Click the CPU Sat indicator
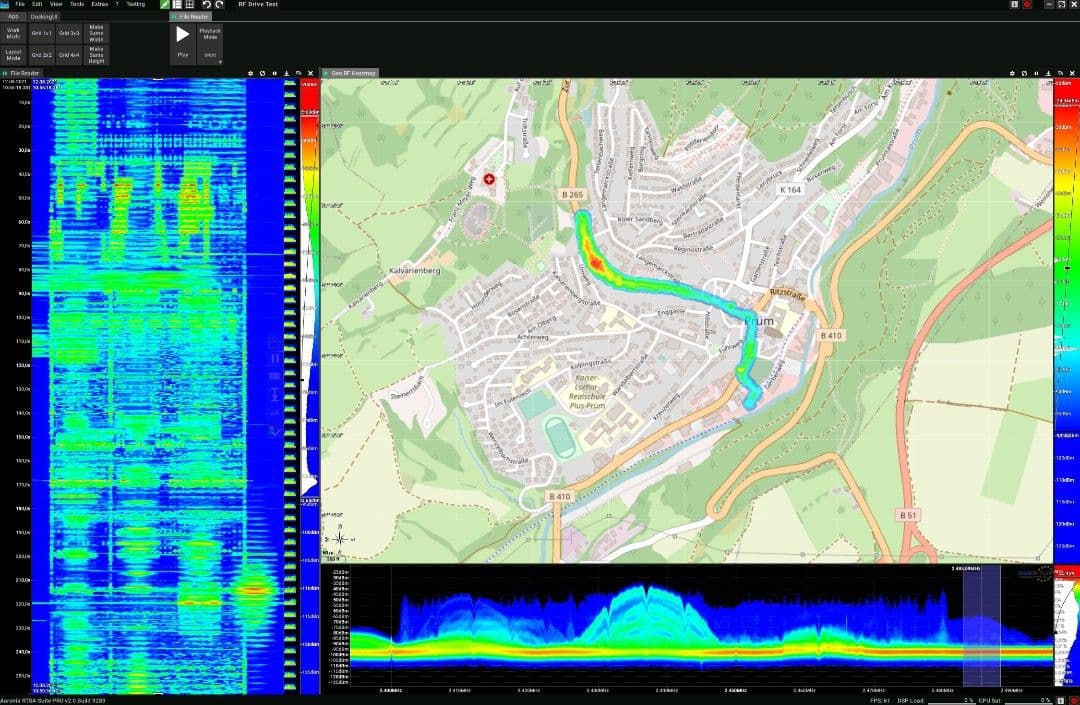Viewport: 1080px width, 705px height. [x=1015, y=700]
